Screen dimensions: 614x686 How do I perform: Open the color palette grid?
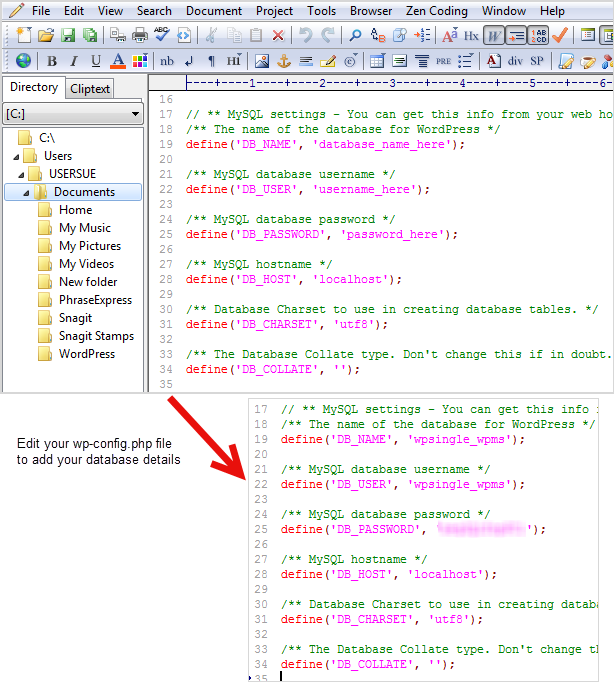point(140,61)
